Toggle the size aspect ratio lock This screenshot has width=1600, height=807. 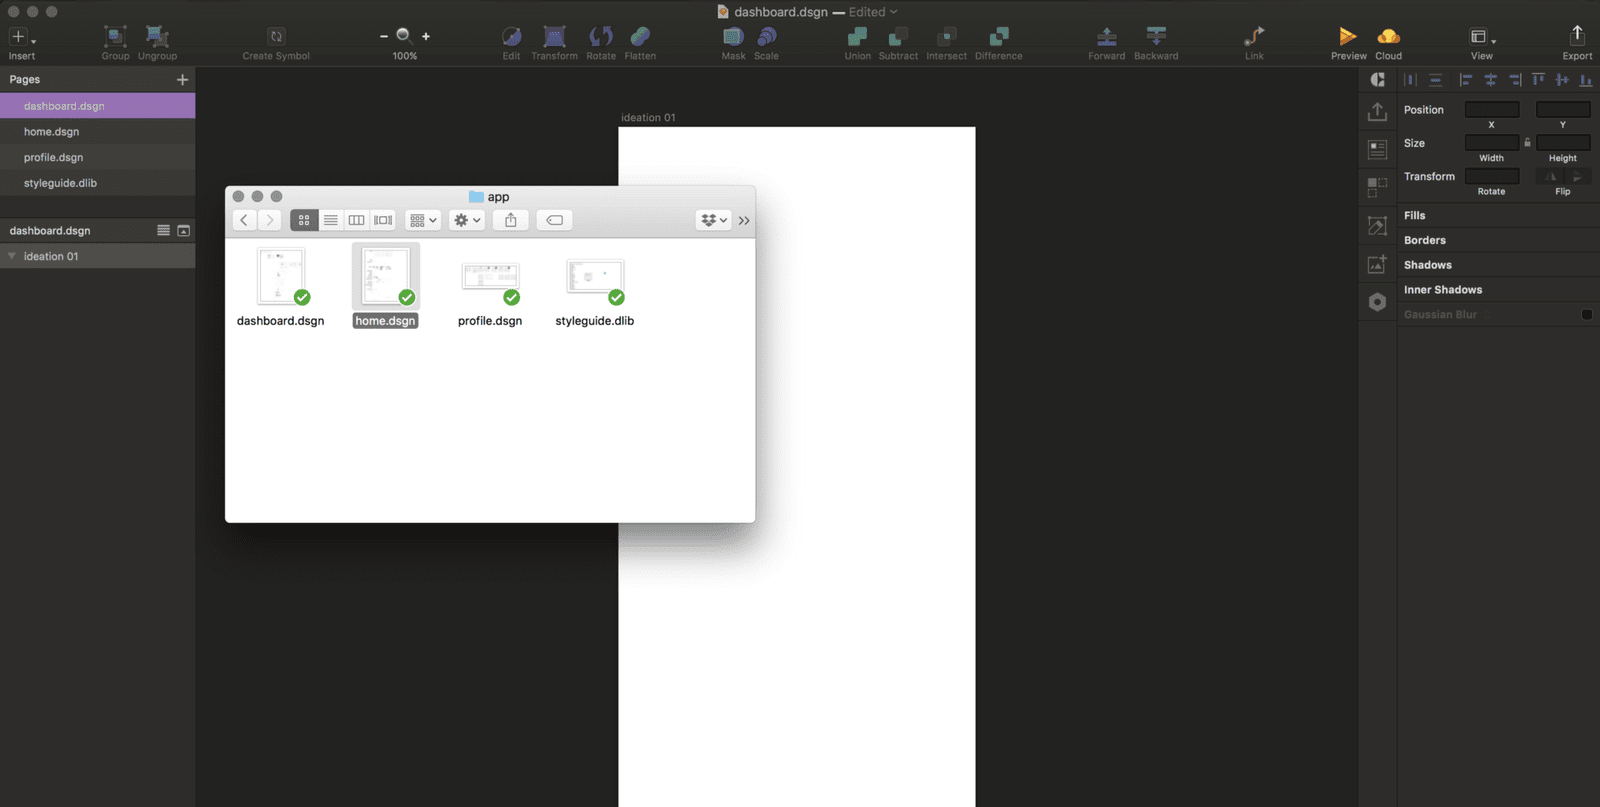1527,142
